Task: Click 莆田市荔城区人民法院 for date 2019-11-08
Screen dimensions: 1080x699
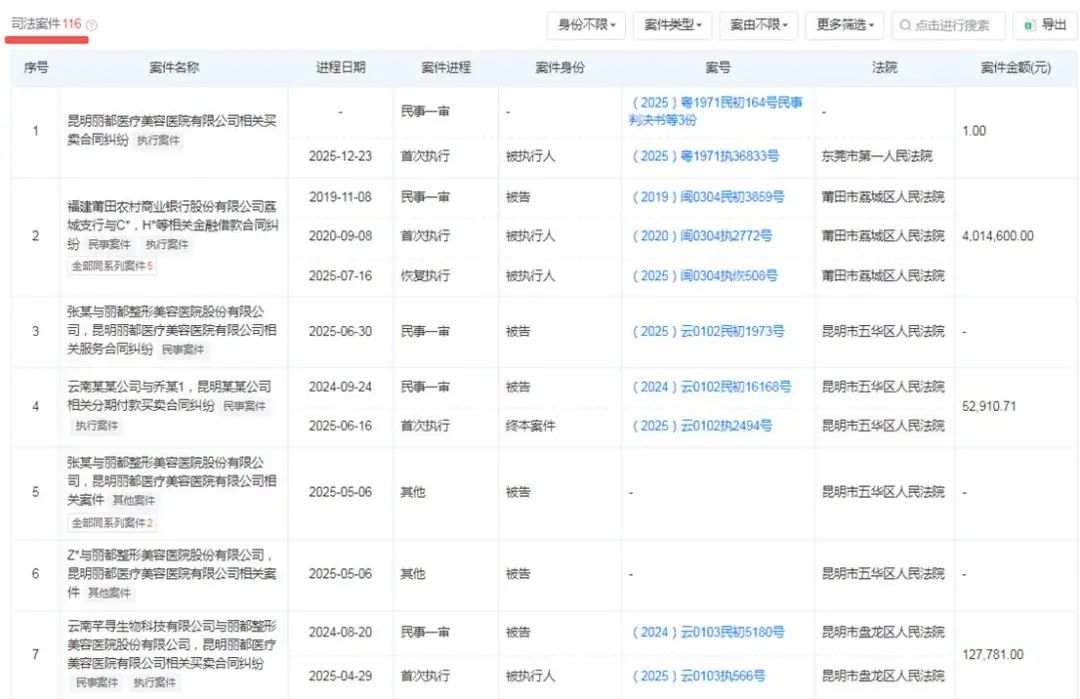Action: point(883,197)
